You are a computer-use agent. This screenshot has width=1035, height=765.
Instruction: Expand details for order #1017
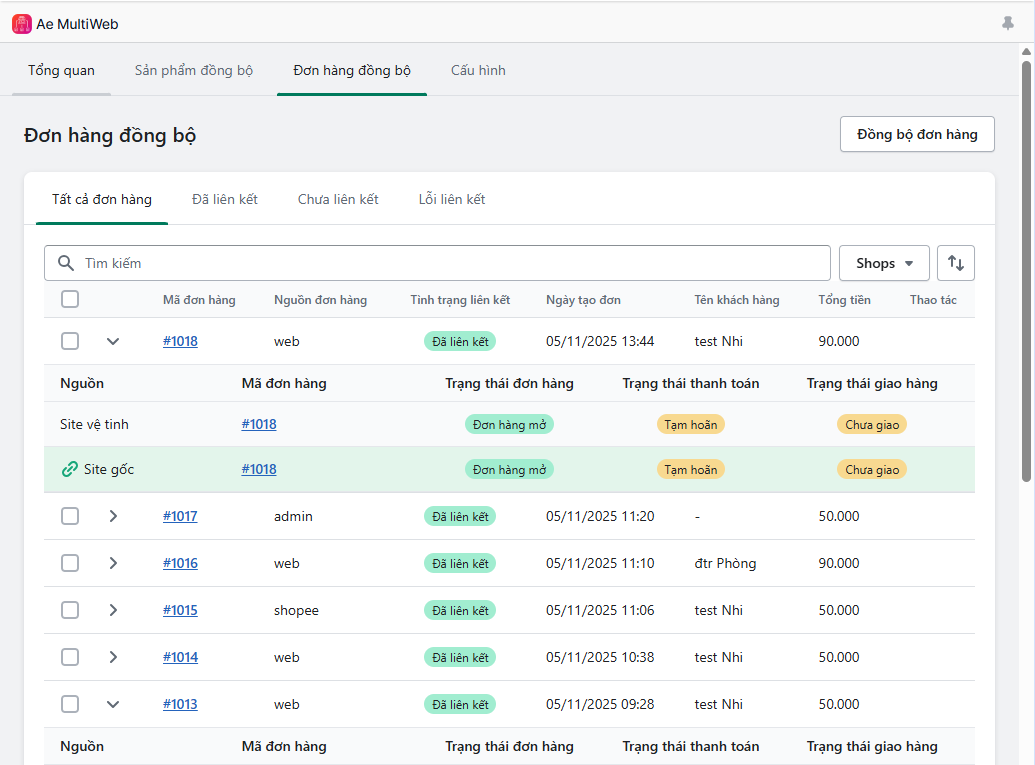pyautogui.click(x=113, y=516)
